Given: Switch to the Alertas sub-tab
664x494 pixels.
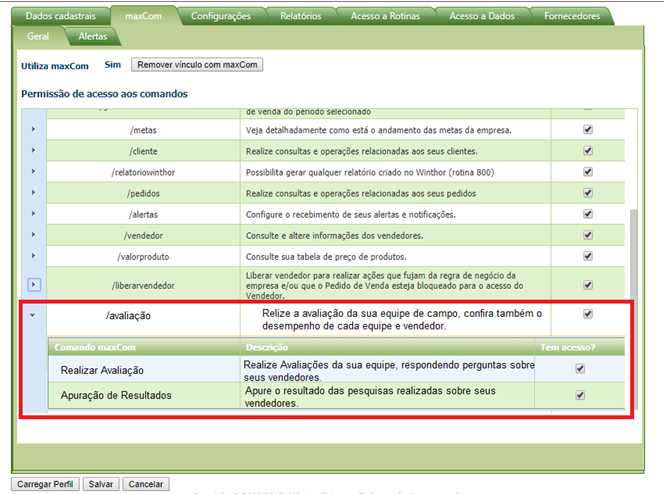Looking at the screenshot, I should click(93, 36).
